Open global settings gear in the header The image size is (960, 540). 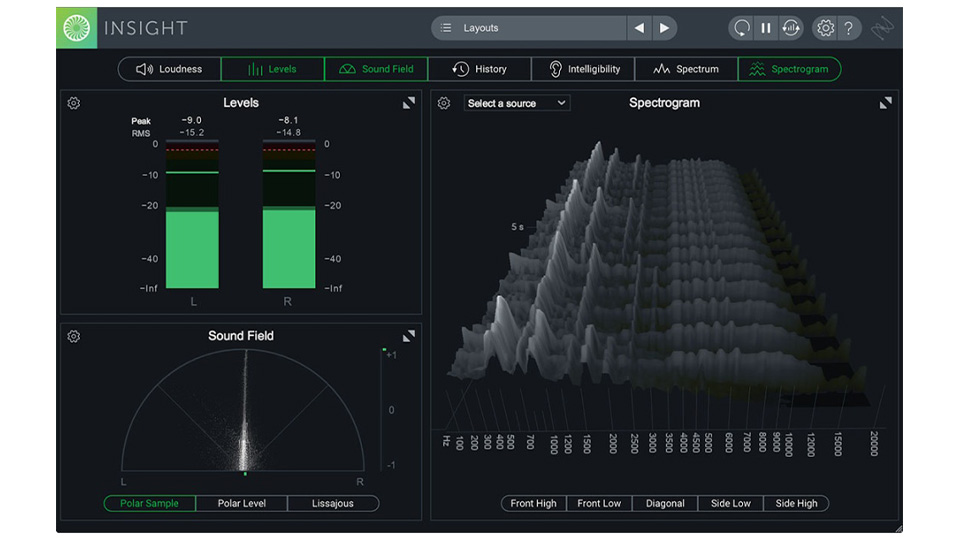(x=825, y=28)
